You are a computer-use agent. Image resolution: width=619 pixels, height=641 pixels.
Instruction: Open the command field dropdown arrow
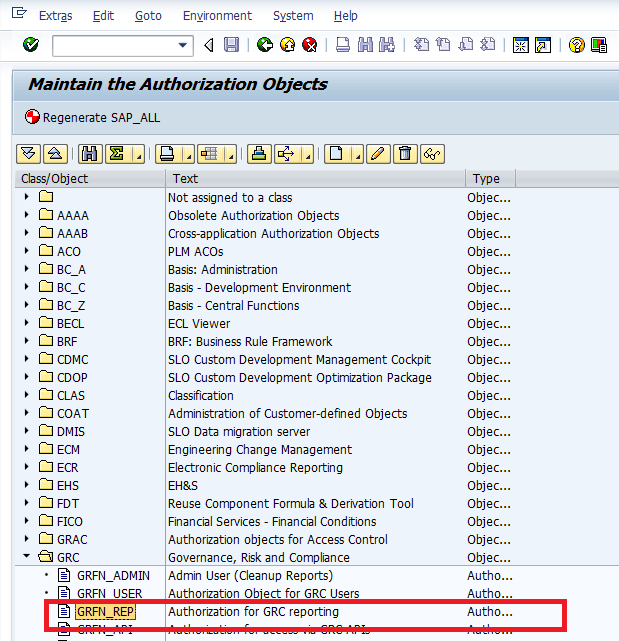[183, 45]
